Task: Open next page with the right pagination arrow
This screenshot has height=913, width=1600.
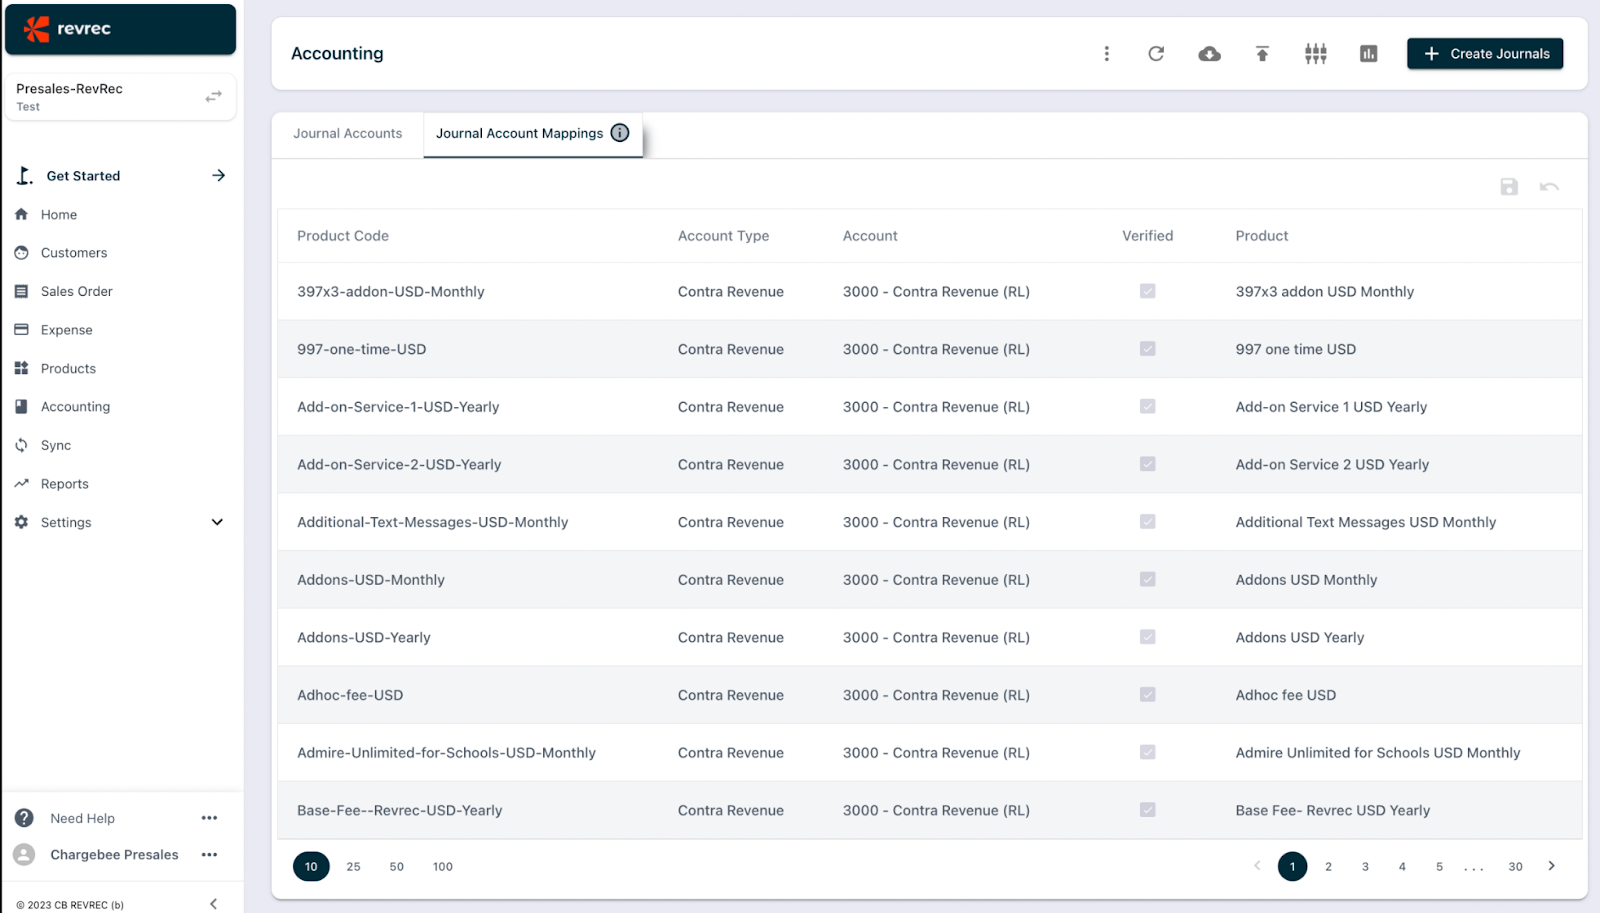Action: point(1551,866)
